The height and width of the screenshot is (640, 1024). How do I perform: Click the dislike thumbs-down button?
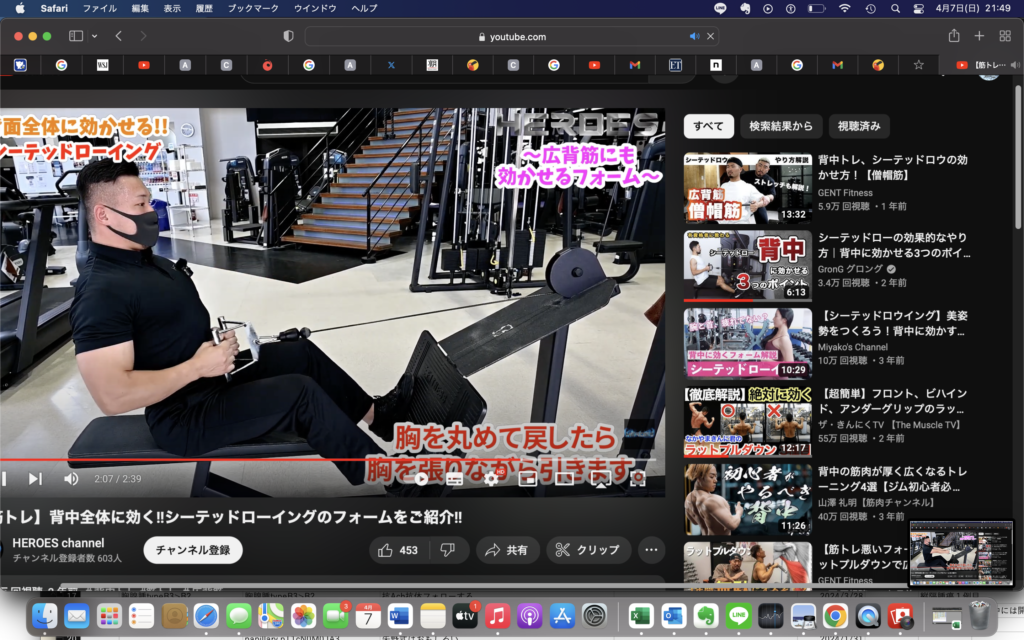(x=448, y=550)
